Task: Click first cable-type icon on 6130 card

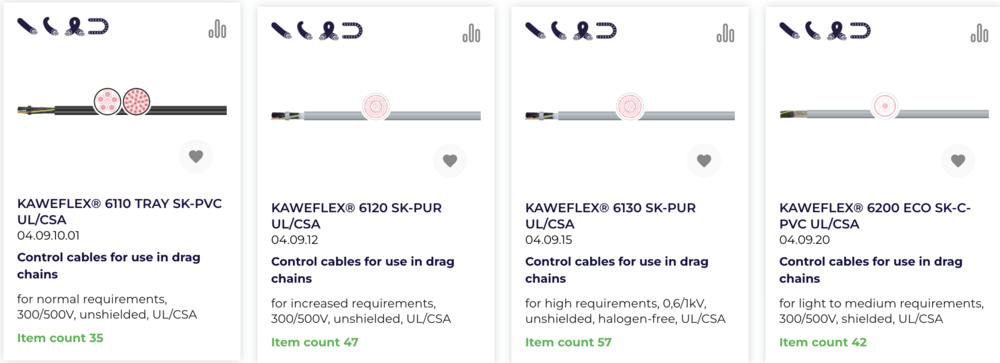Action: 535,31
